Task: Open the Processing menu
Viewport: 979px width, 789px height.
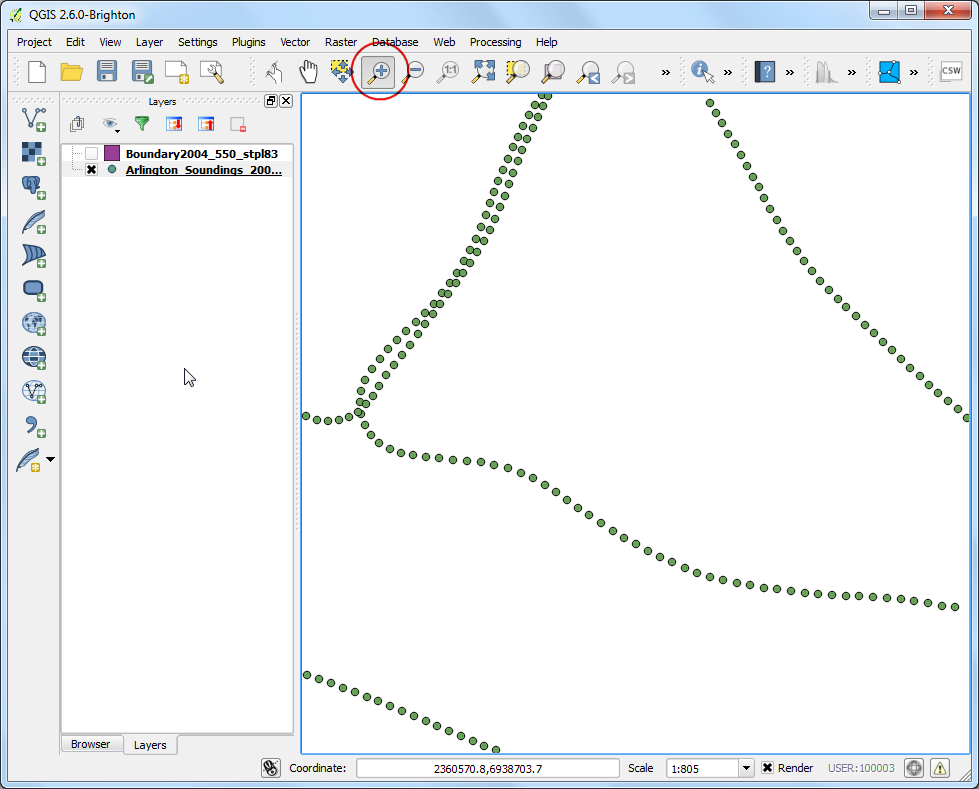Action: [495, 42]
